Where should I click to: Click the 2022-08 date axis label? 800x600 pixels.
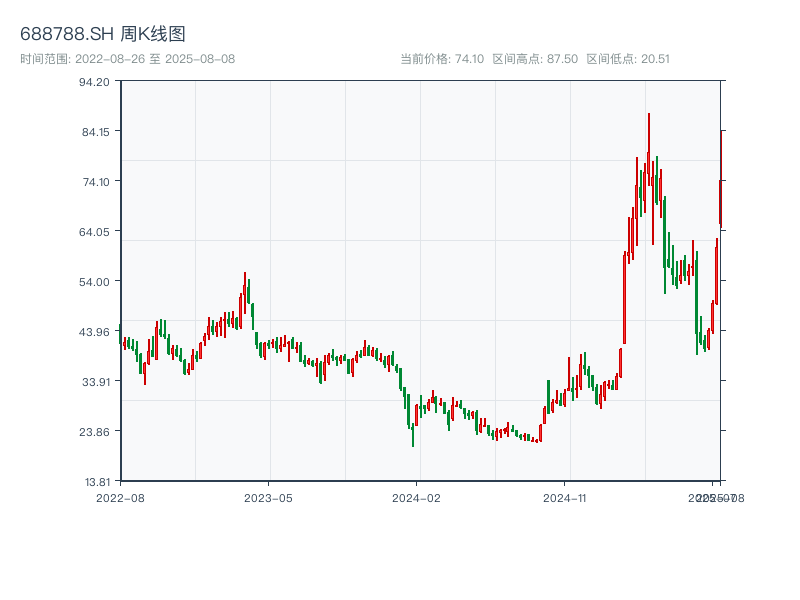(120, 497)
